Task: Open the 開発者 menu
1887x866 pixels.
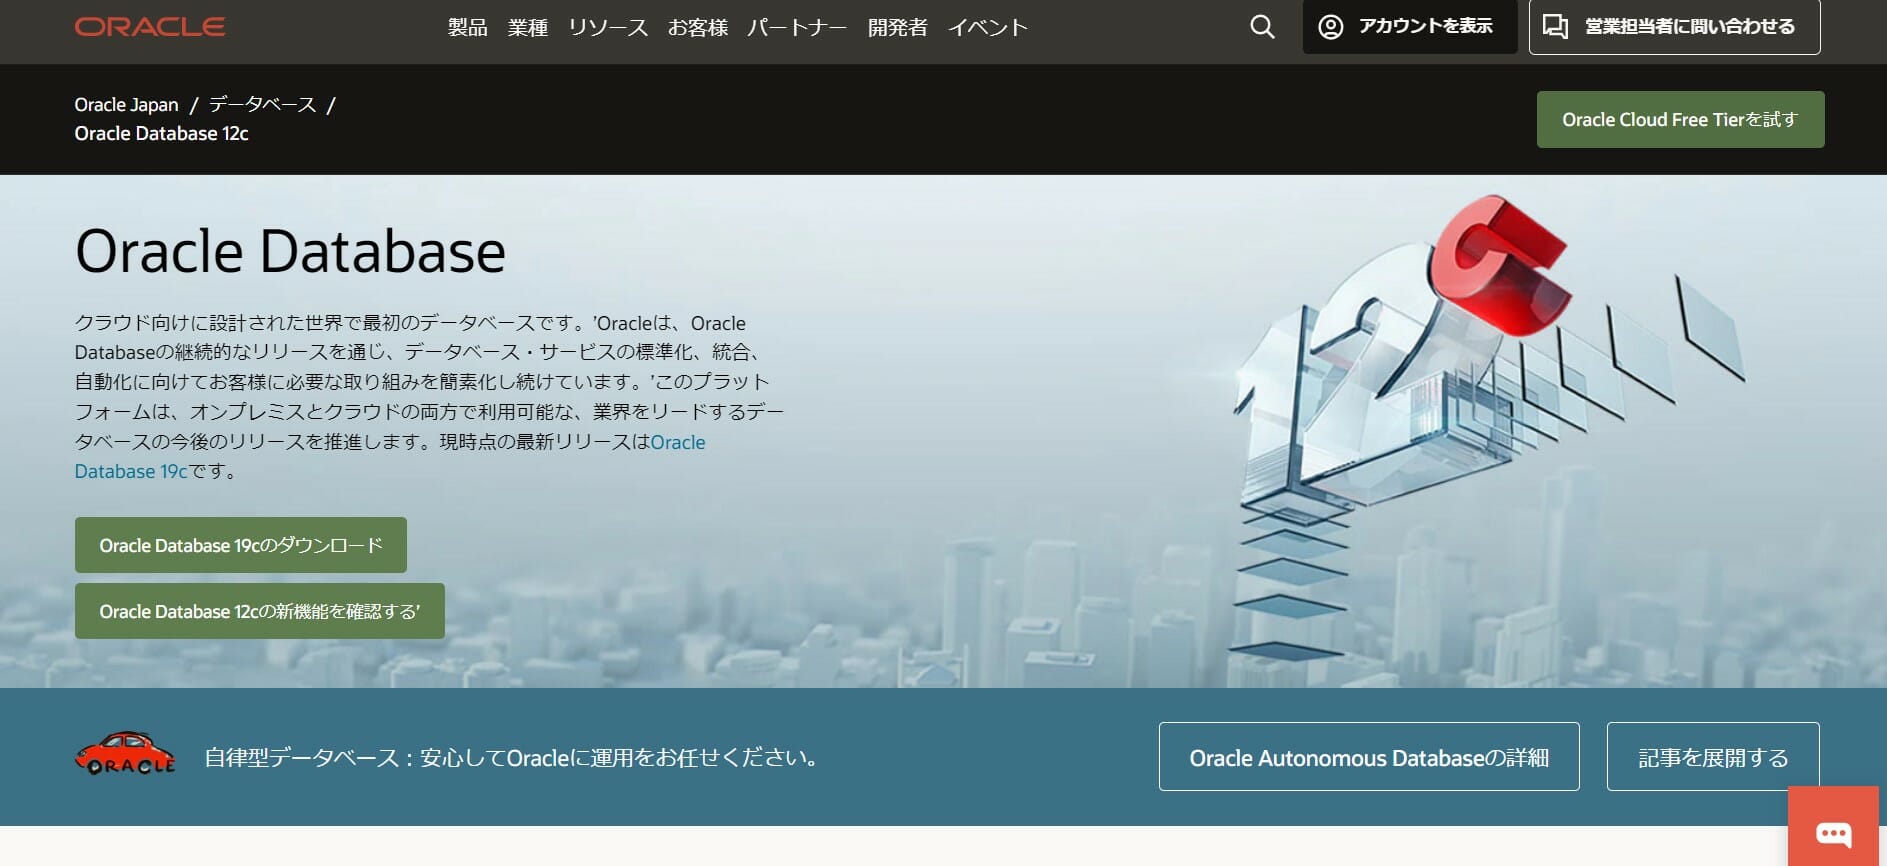Action: point(897,27)
